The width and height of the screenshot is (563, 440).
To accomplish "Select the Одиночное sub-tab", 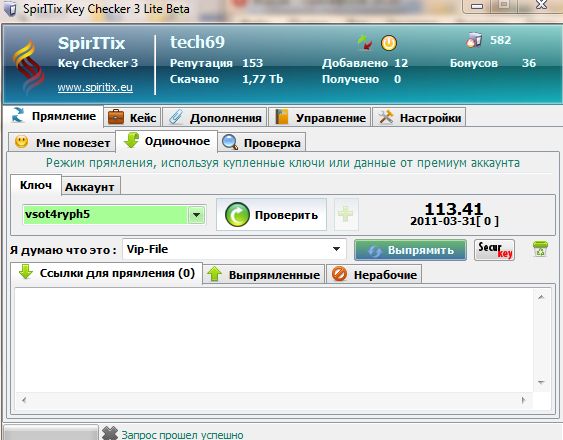I will (x=167, y=141).
